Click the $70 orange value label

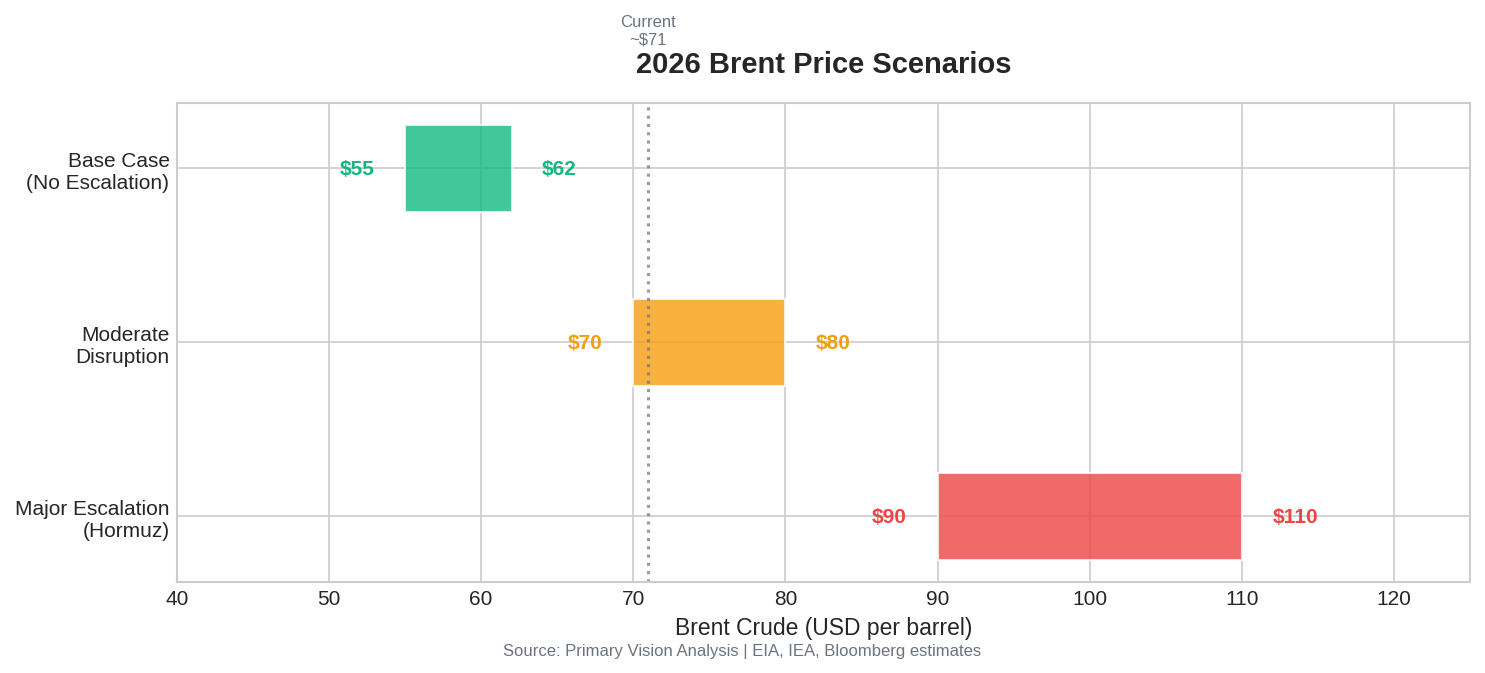point(585,342)
